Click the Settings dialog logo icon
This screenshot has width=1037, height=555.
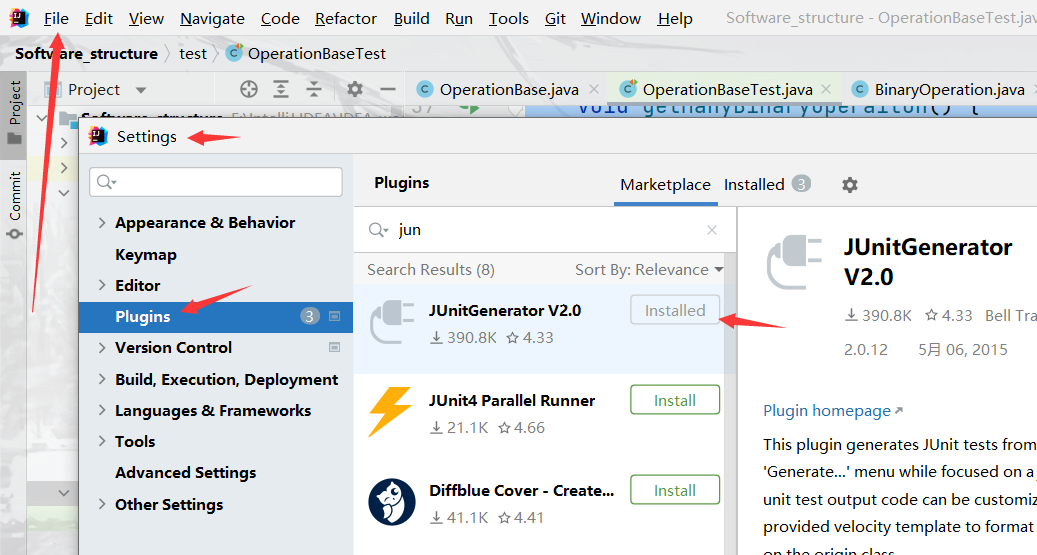(x=98, y=136)
